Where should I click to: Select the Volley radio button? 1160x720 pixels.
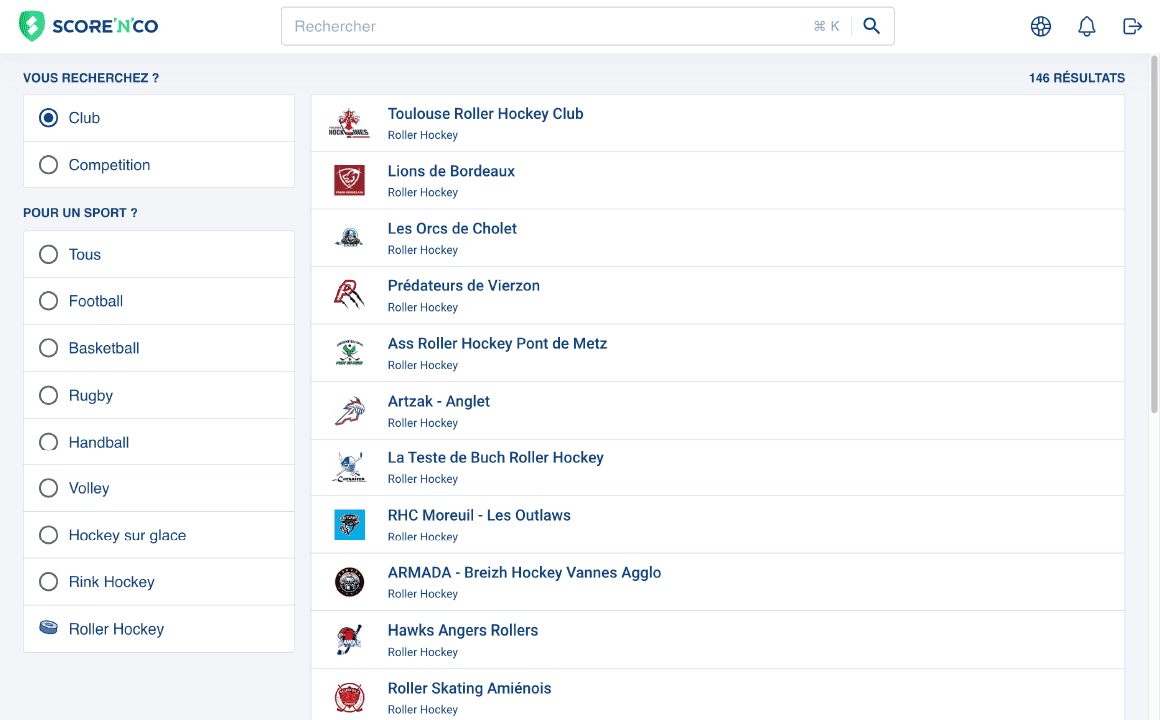point(48,488)
